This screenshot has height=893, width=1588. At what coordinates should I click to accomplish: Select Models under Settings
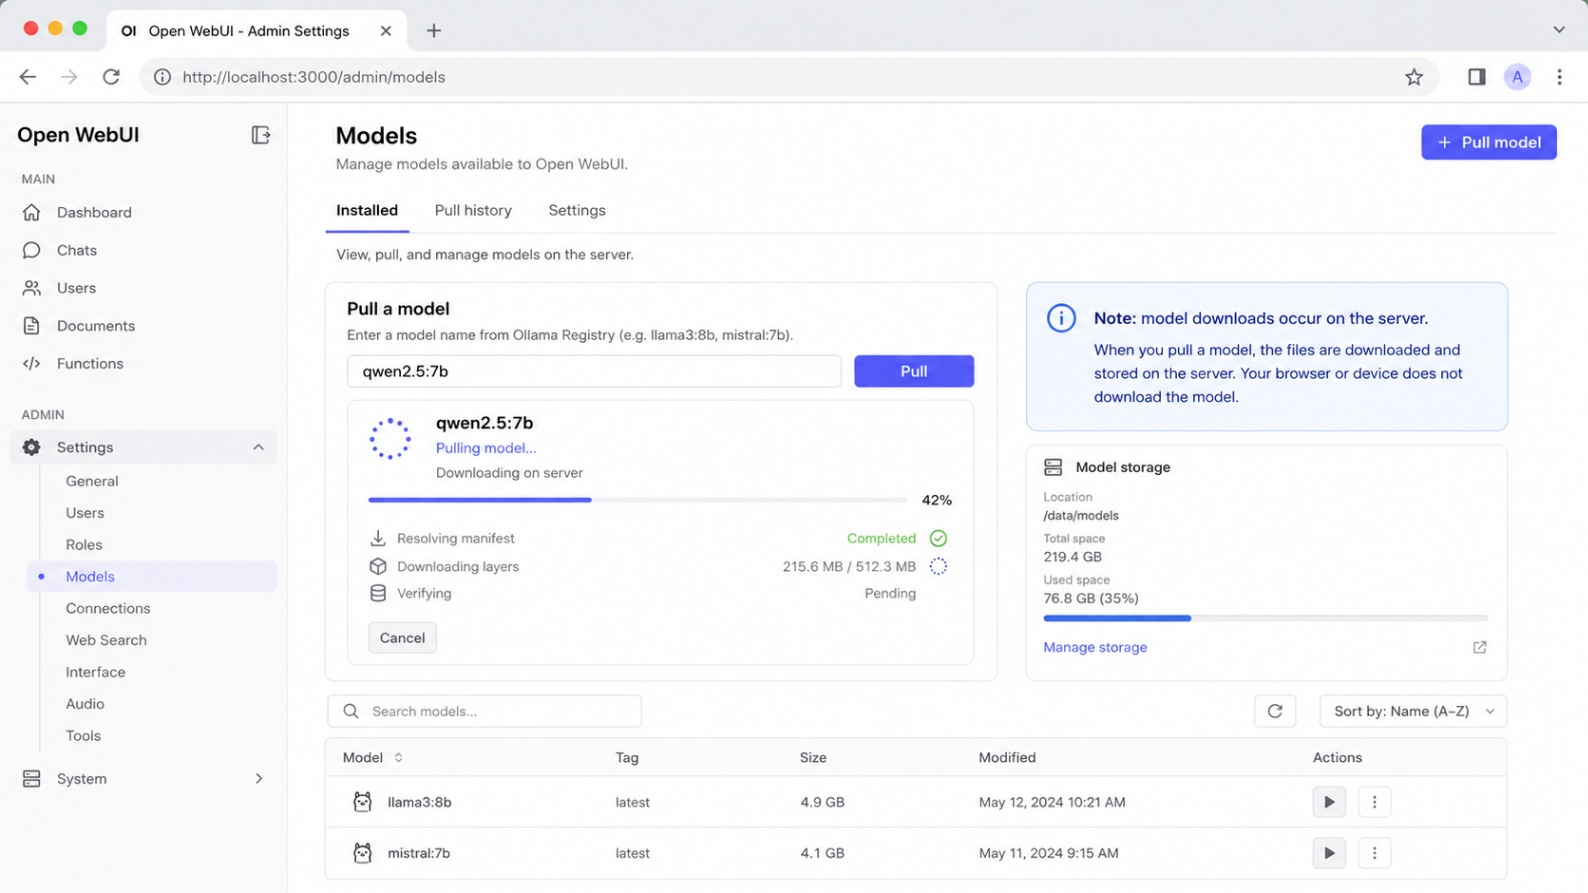153,576
